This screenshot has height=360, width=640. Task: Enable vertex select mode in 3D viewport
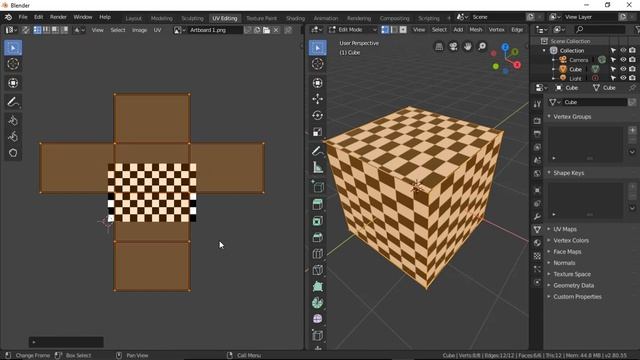pos(385,30)
